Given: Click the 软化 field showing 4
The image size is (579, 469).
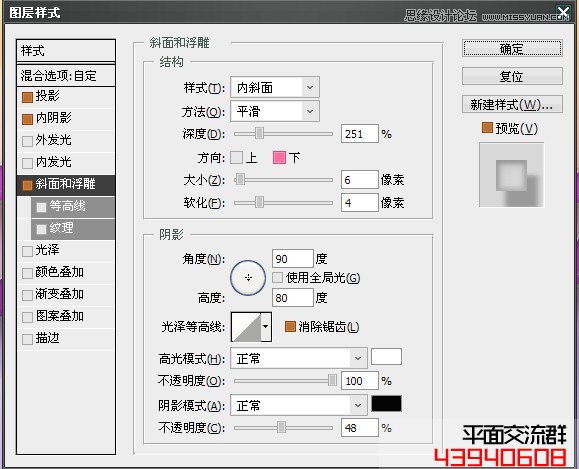Looking at the screenshot, I should click(360, 202).
